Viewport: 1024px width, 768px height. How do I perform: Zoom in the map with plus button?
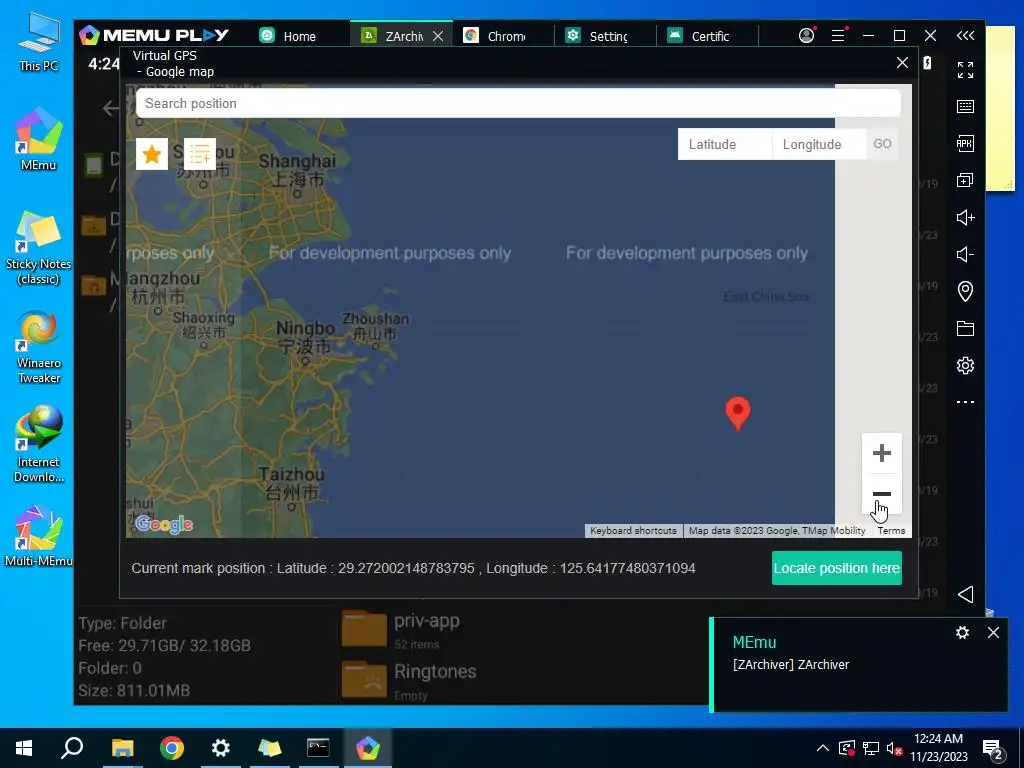tap(882, 453)
